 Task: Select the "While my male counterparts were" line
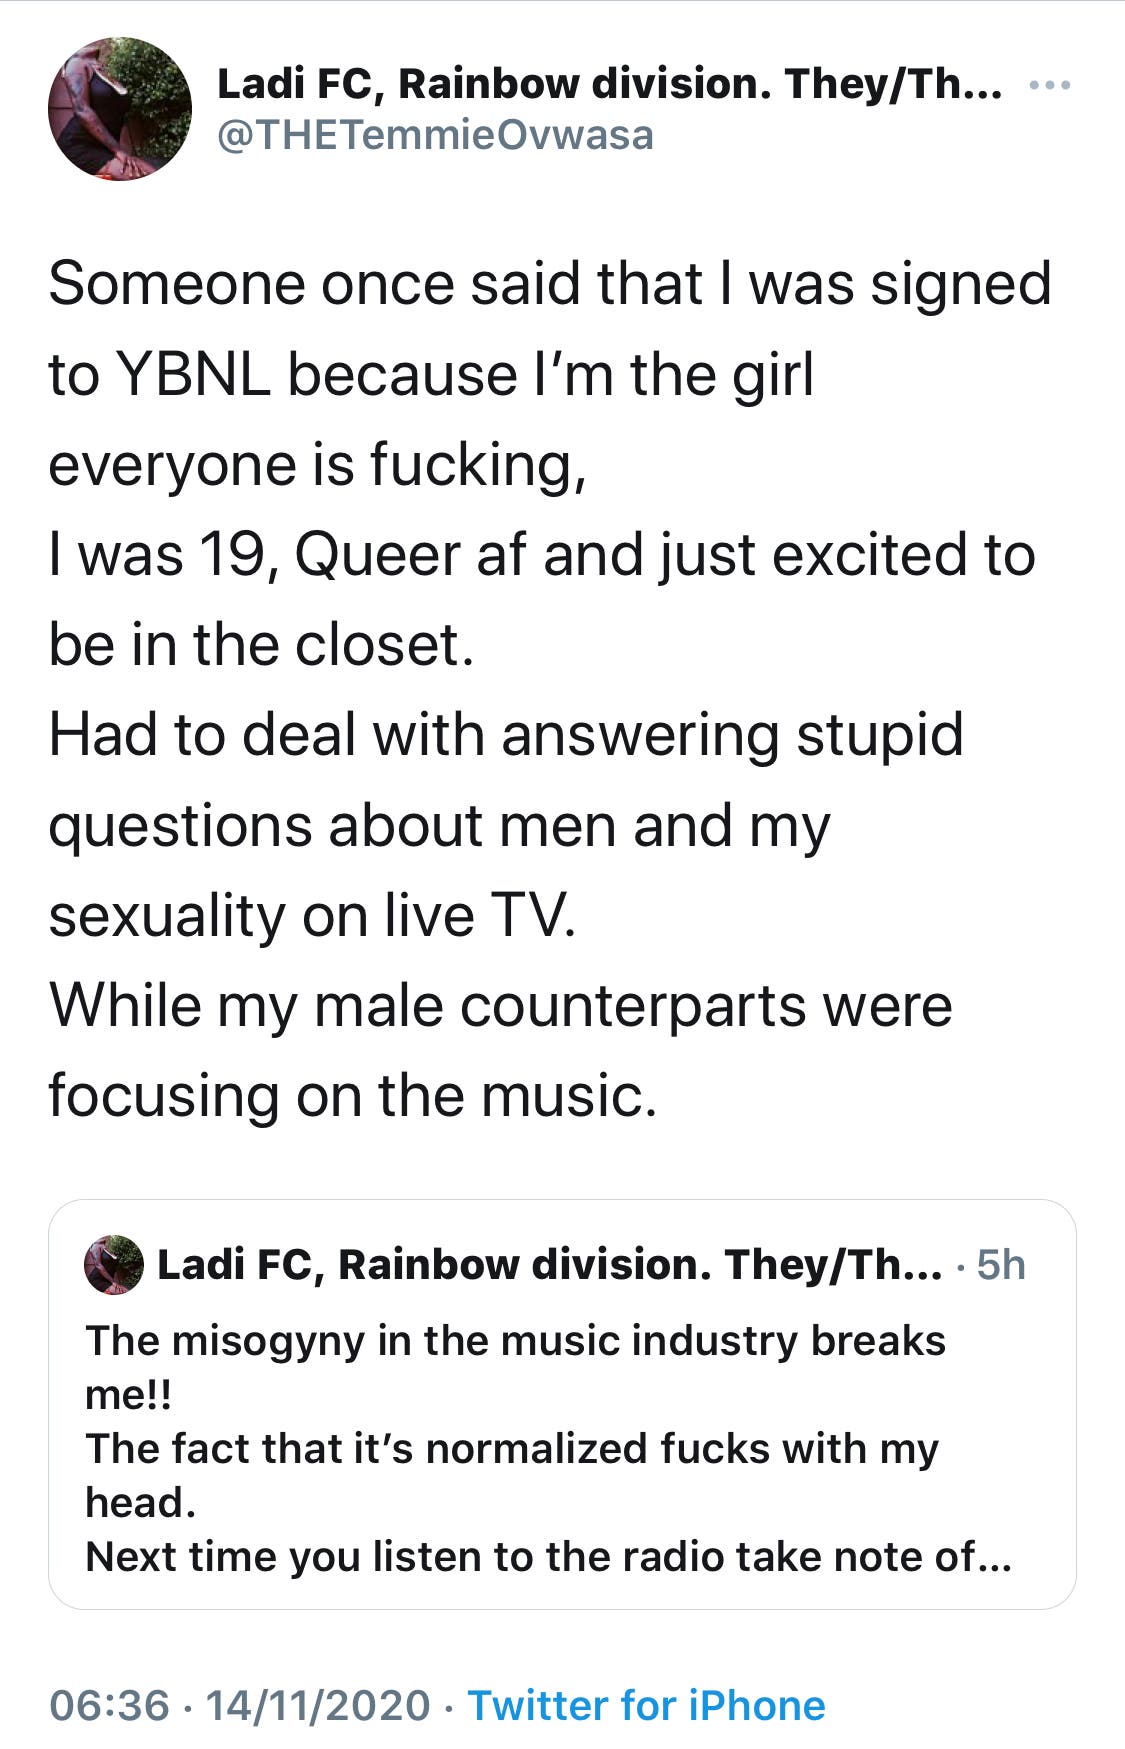click(500, 1006)
